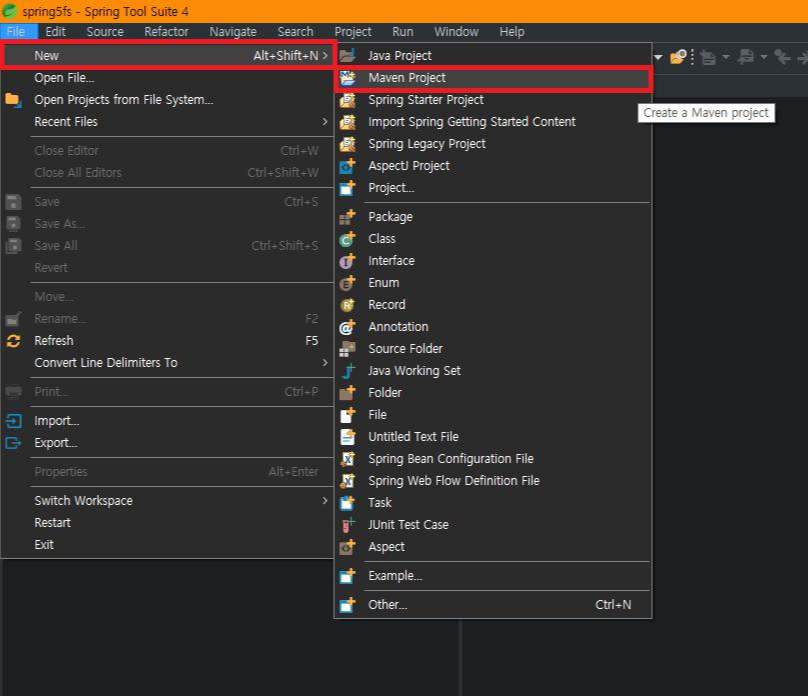Click the Class icon
The image size is (808, 696).
[x=348, y=239]
